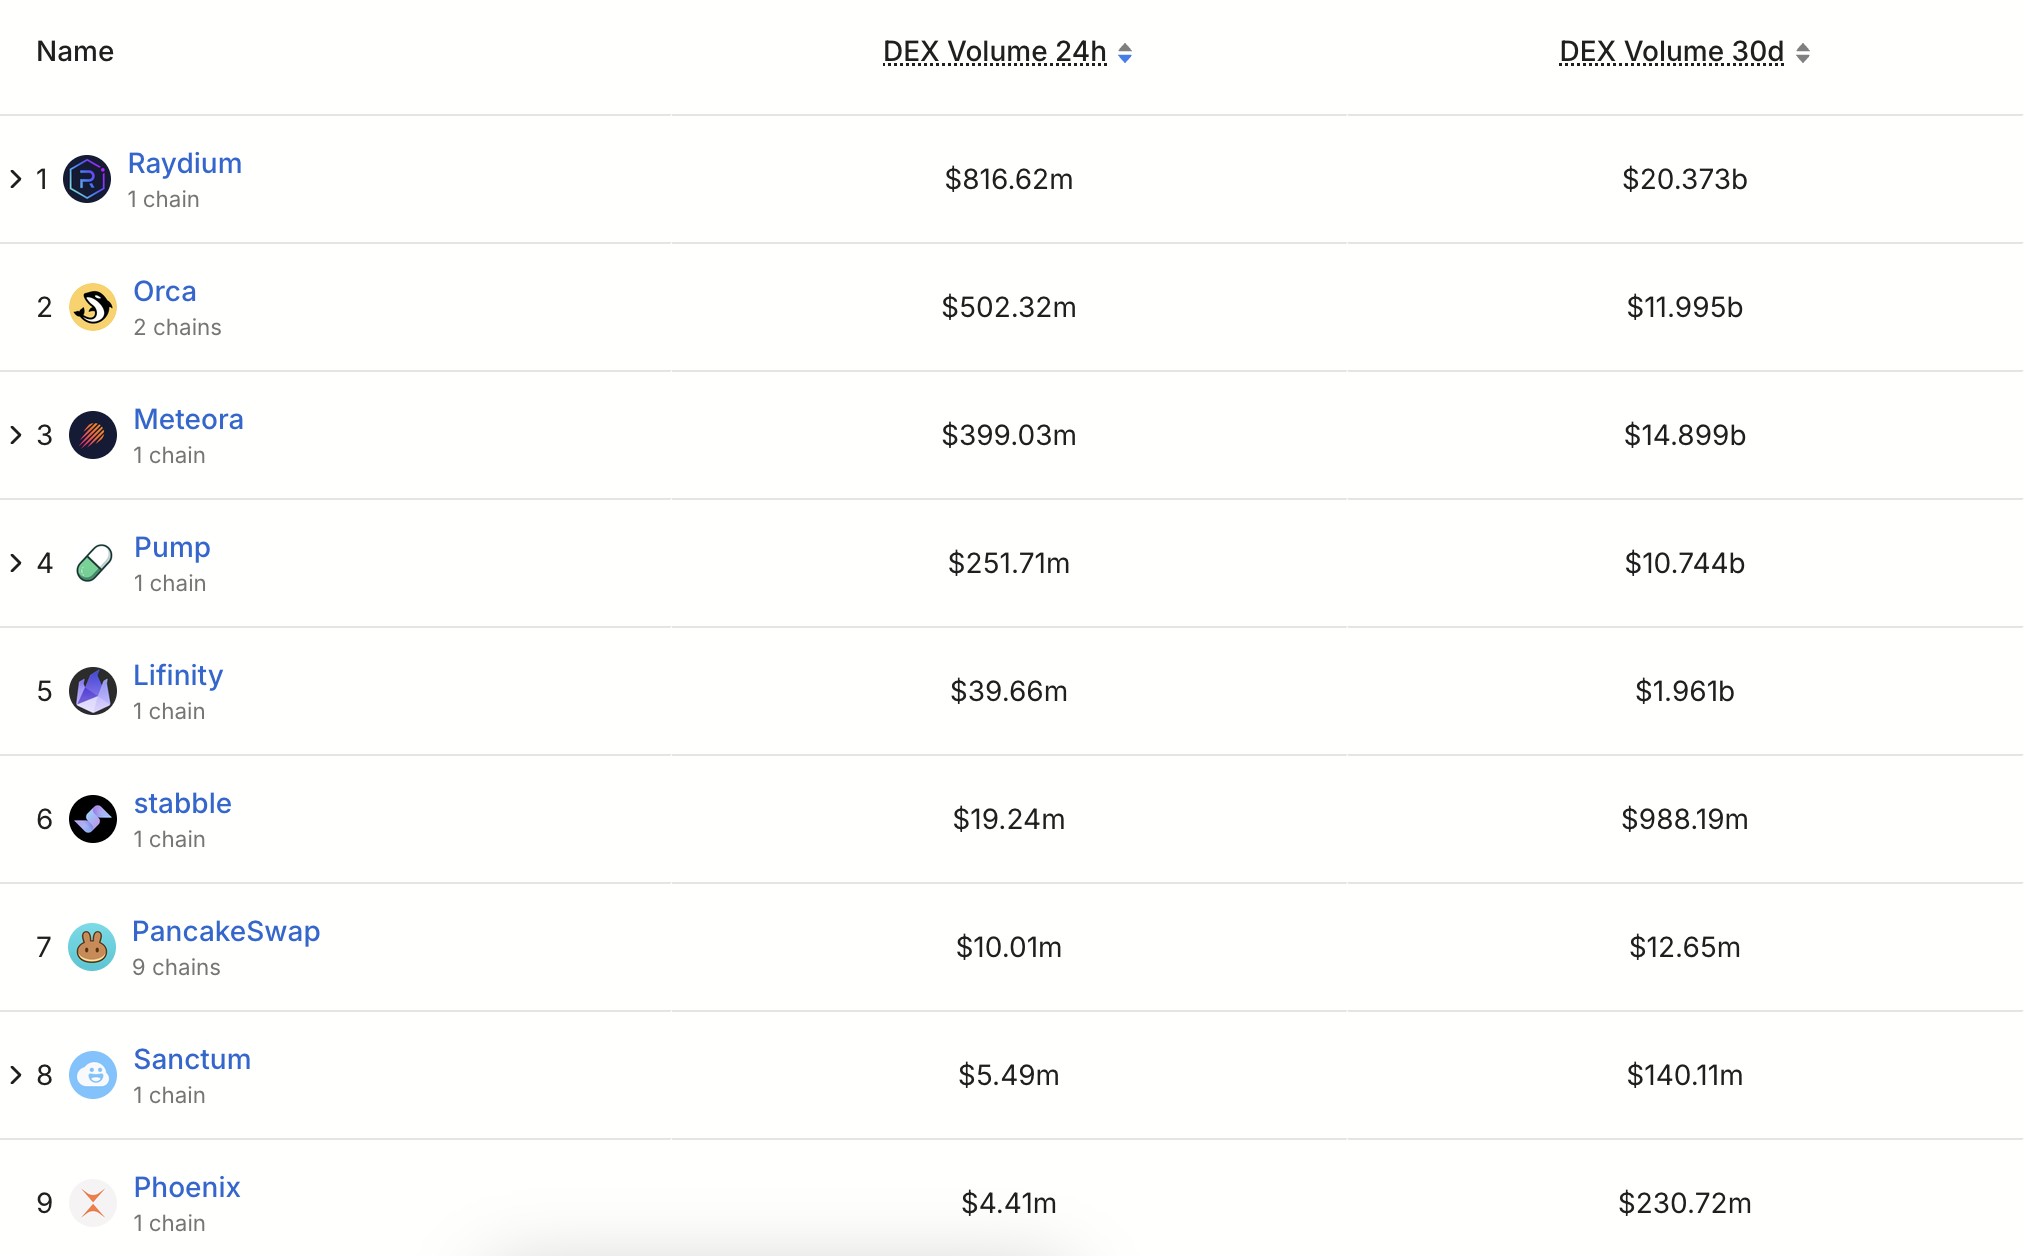Viewport: 2024px width, 1256px height.
Task: Click the Orca whale logo icon
Action: (92, 307)
